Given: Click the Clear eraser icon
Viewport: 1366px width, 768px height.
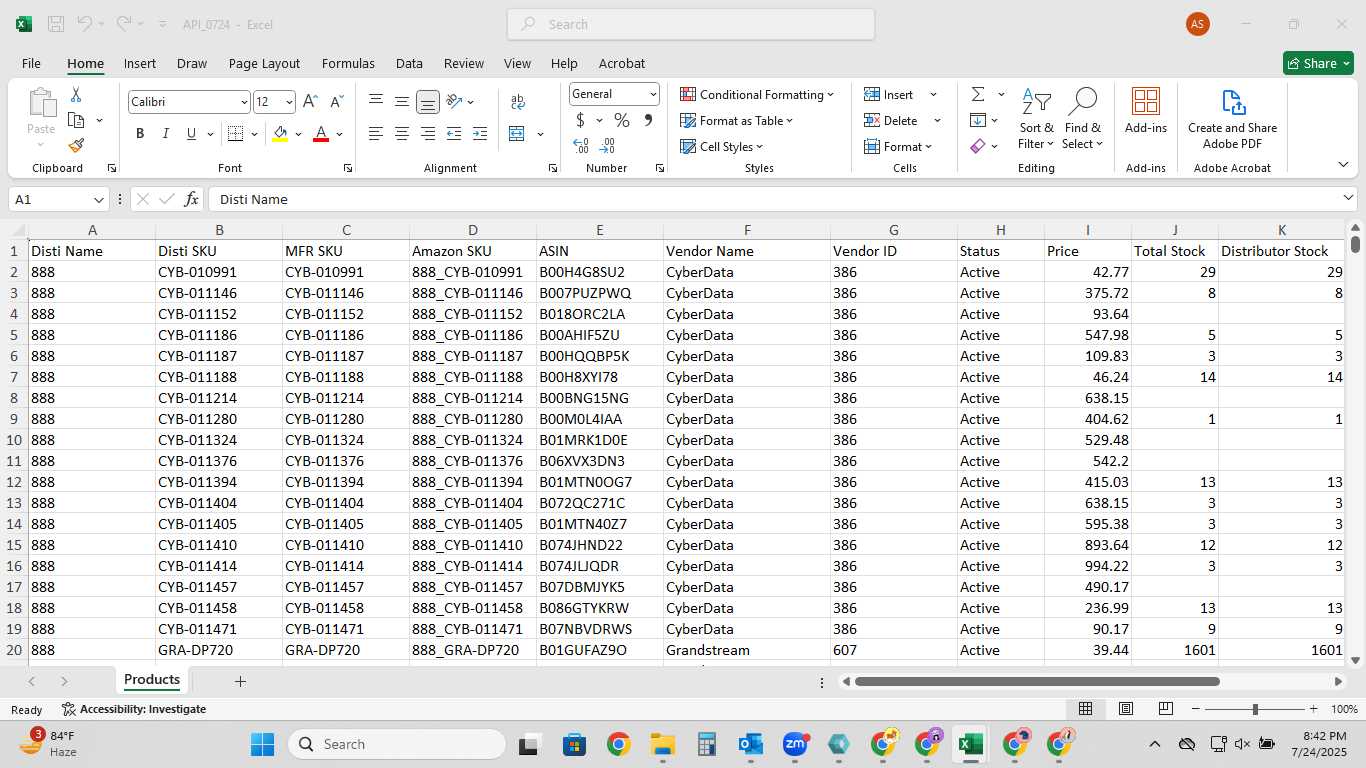Looking at the screenshot, I should (978, 146).
